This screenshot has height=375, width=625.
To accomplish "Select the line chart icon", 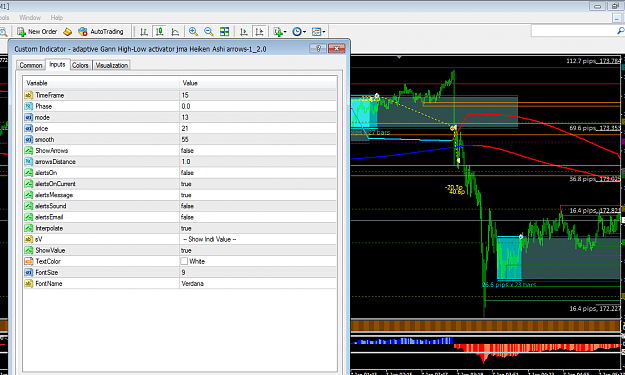I will click(x=175, y=31).
